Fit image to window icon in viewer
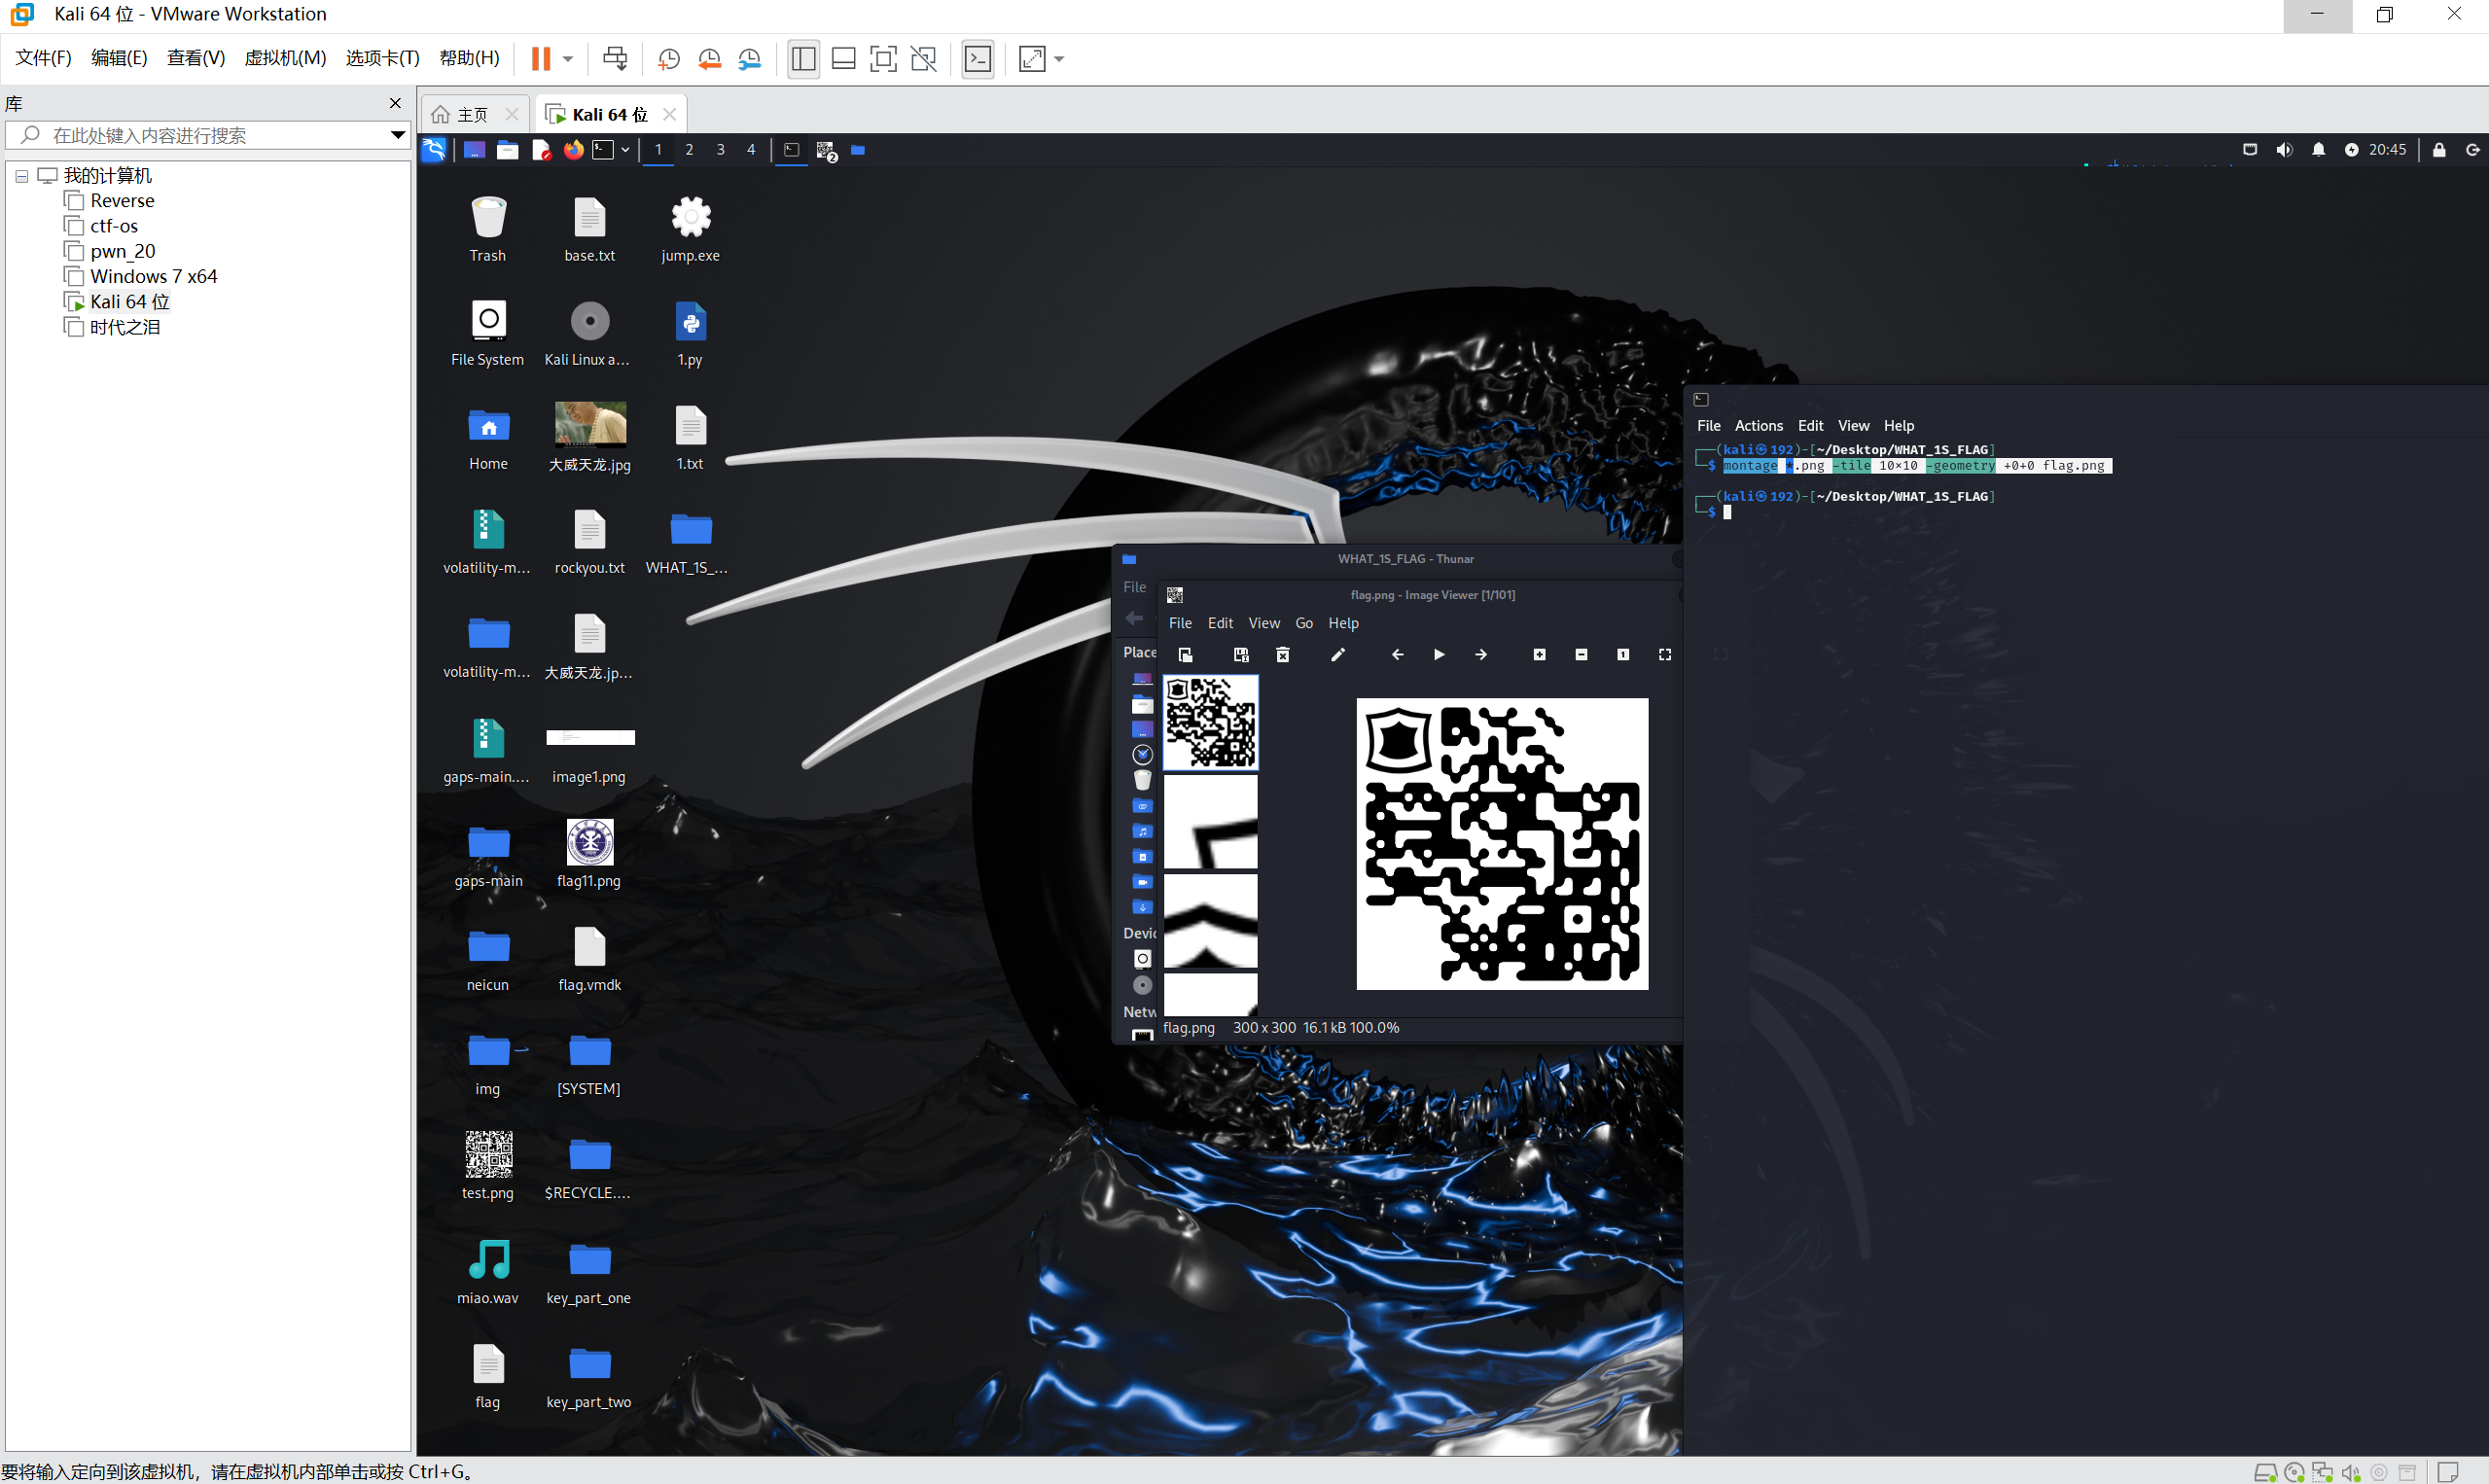 click(1665, 655)
